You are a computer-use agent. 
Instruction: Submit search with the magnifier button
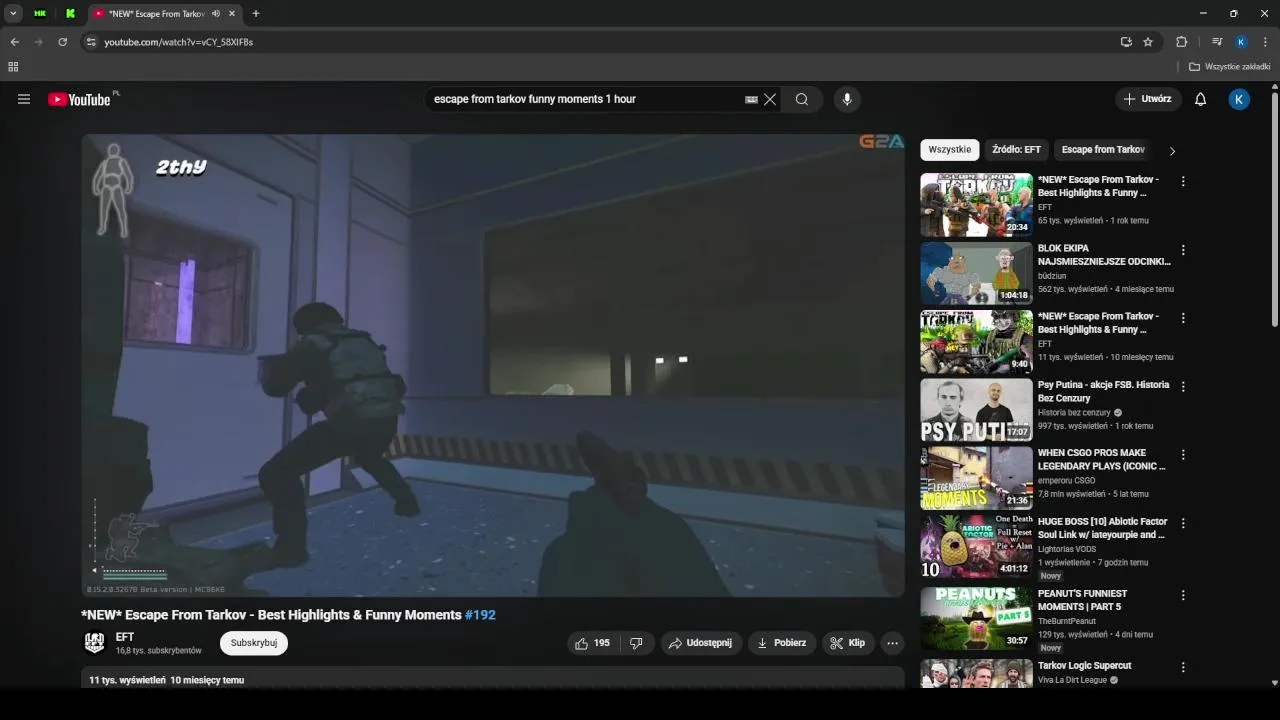802,99
